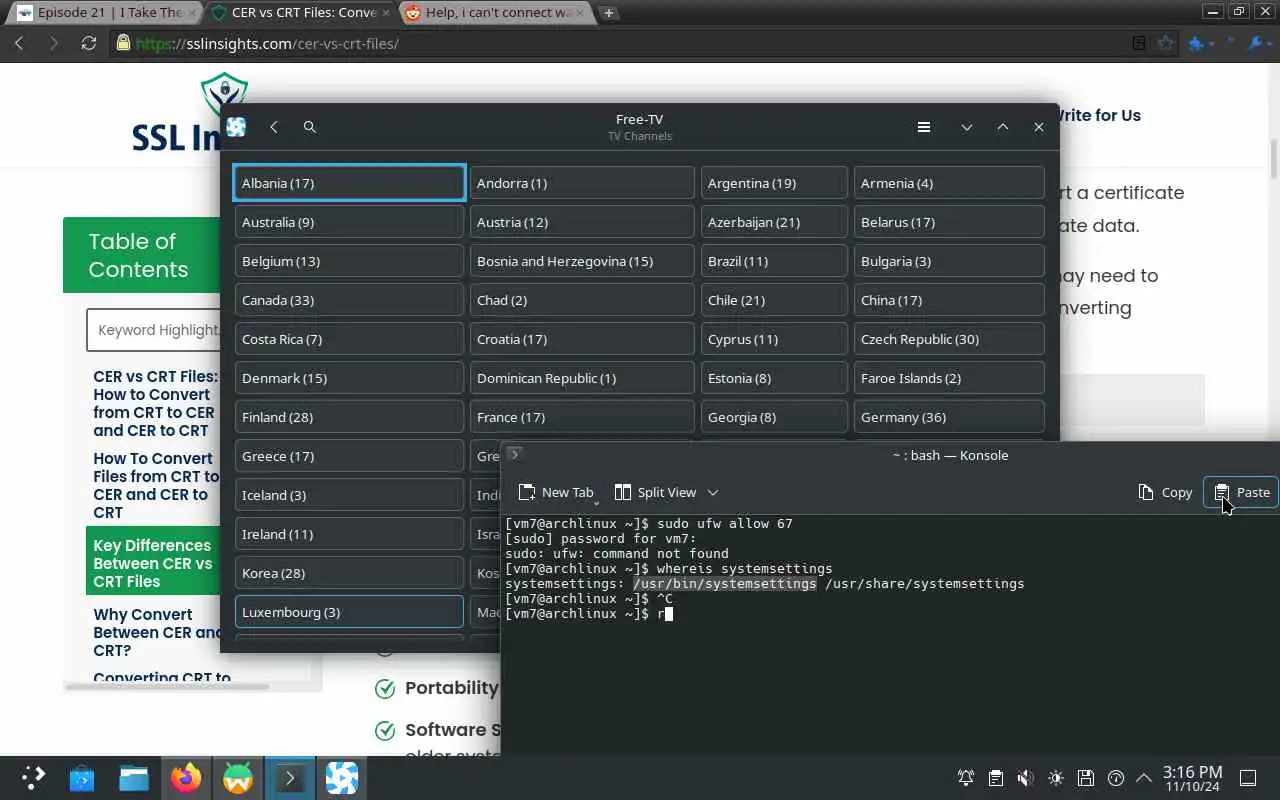
Task: Open 'Why Convert Between CER' contents link
Action: 157,632
